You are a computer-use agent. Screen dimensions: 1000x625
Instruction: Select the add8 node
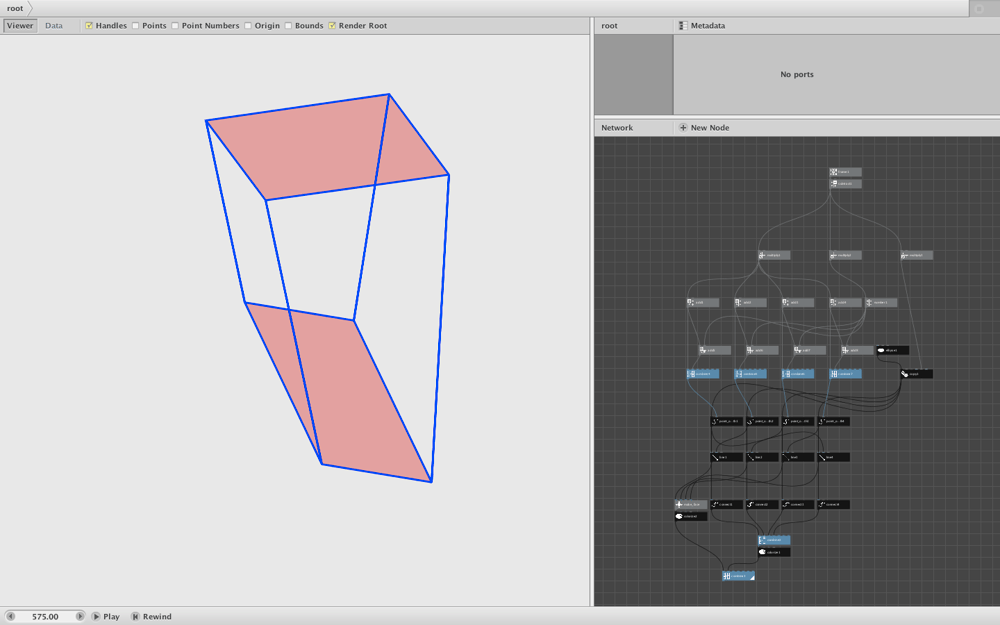(x=858, y=350)
